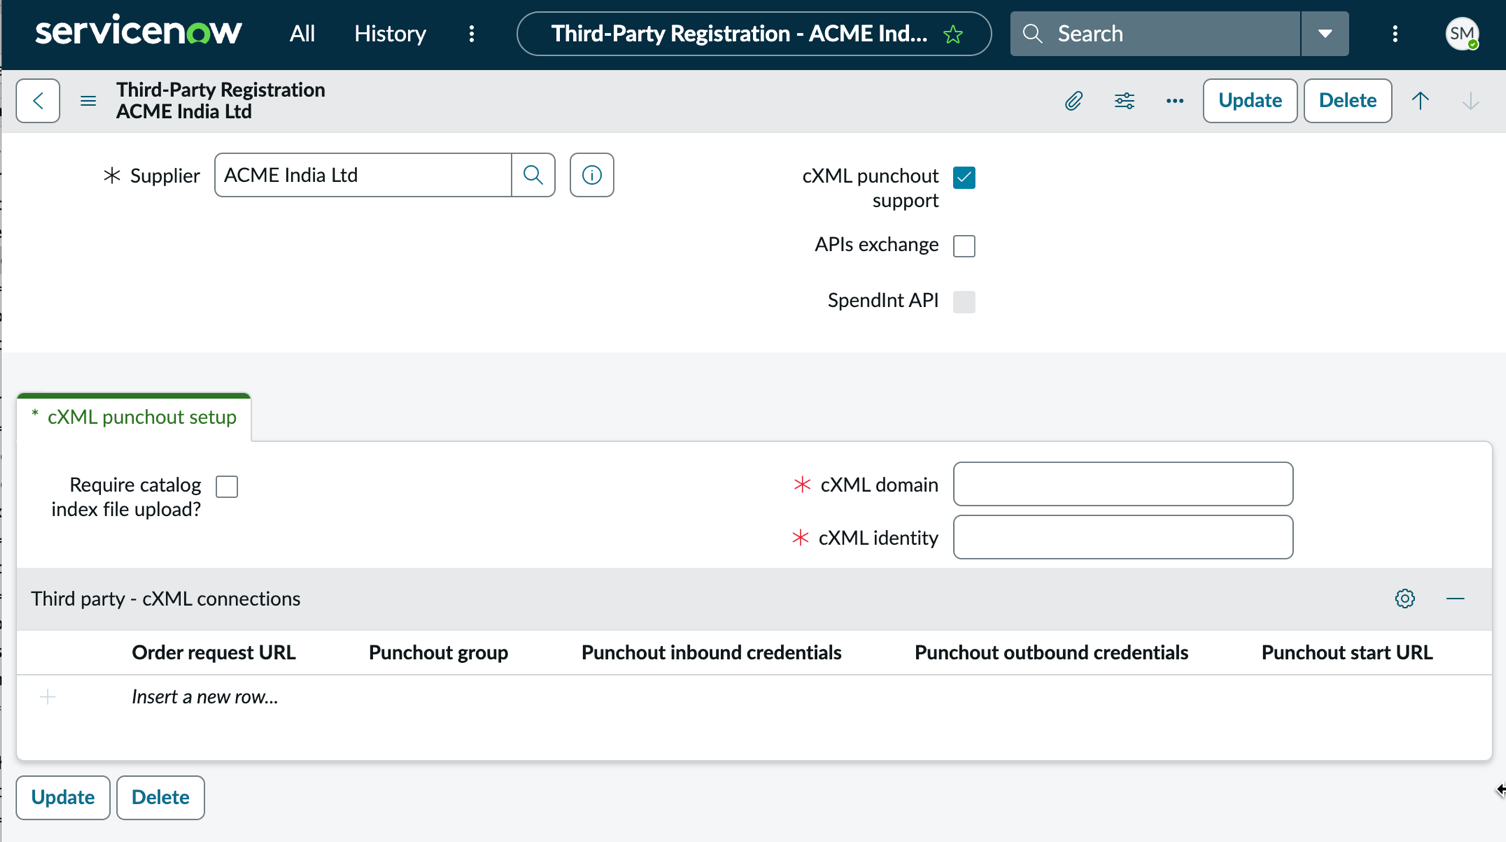Click the Punchout inbound credentials column header
Screen dimensions: 1506x842
711,653
